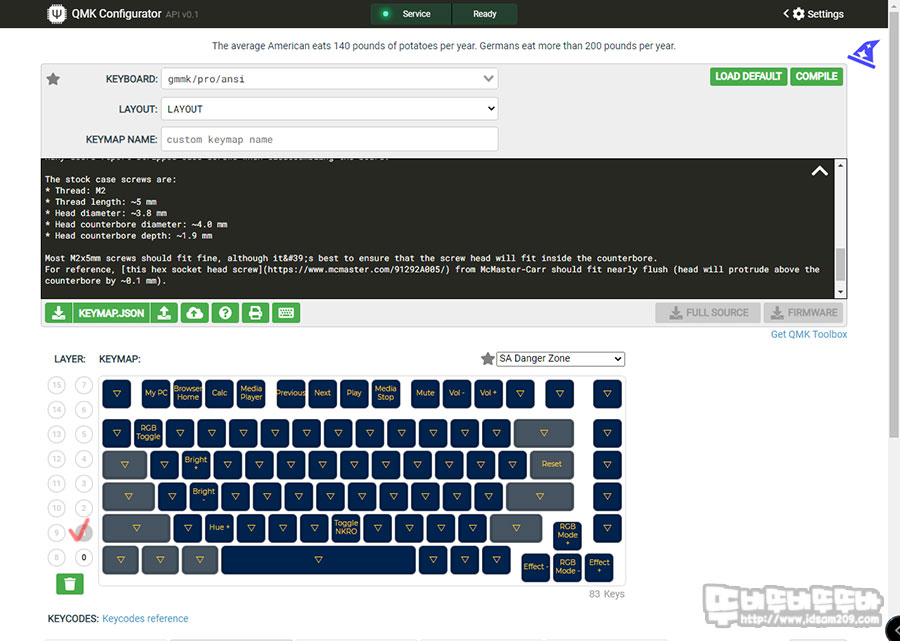The height and width of the screenshot is (641, 900).
Task: Switch to layer 0
Action: click(x=84, y=557)
